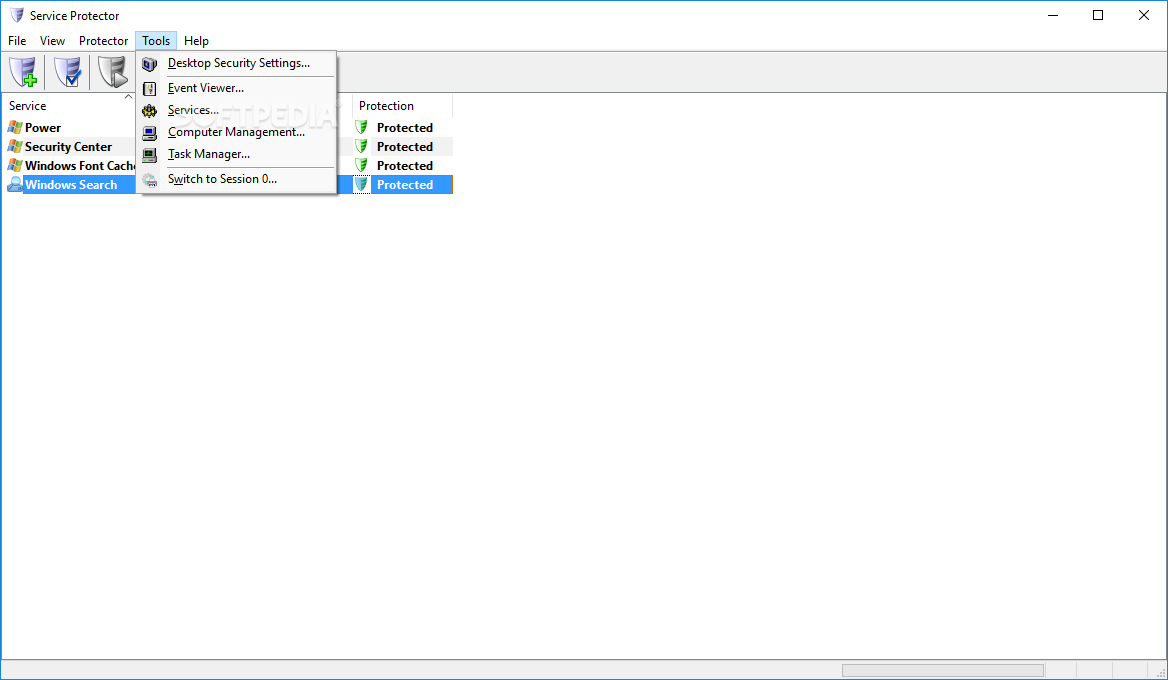Image resolution: width=1168 pixels, height=680 pixels.
Task: Click Protected status for Power
Action: click(404, 127)
